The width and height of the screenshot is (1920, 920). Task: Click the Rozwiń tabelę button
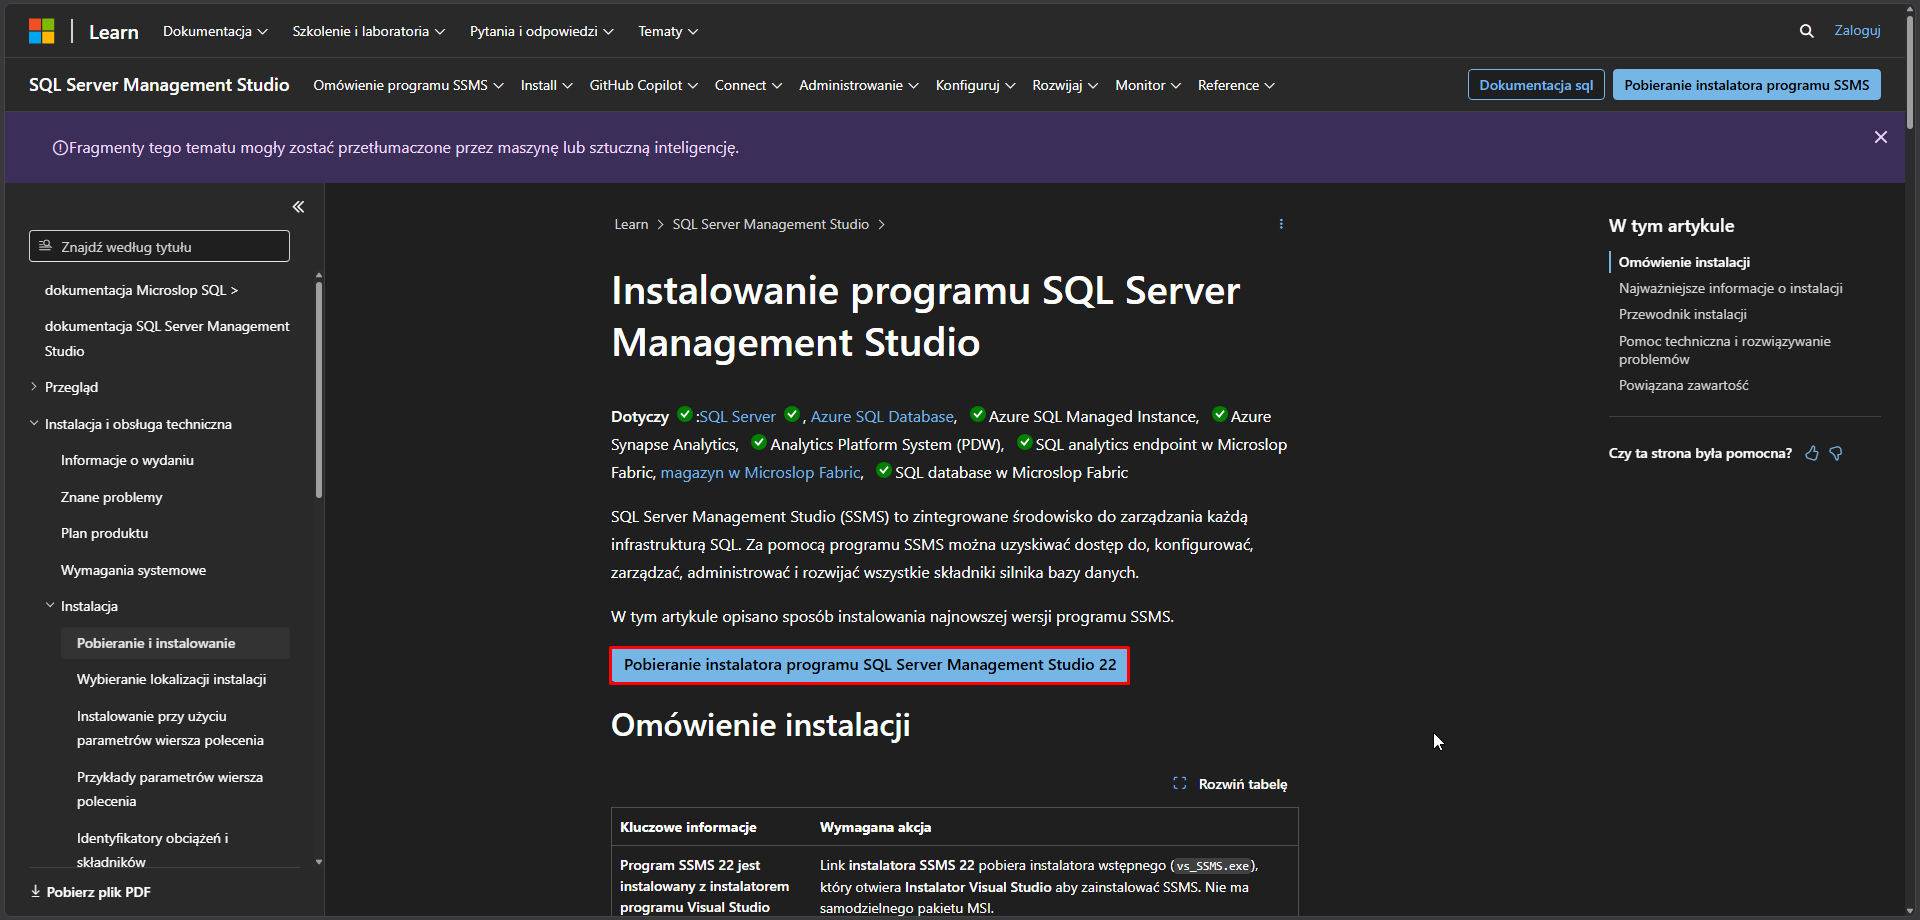click(1230, 784)
